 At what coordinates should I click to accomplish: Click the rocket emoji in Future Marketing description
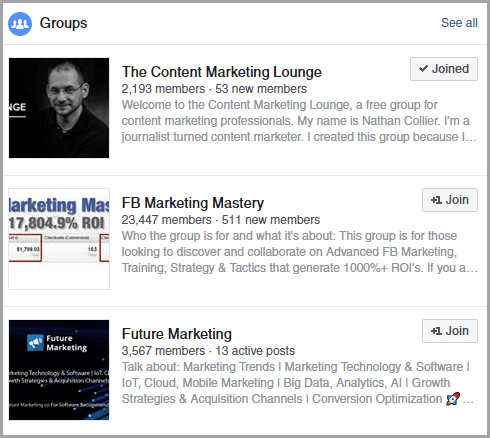453,399
